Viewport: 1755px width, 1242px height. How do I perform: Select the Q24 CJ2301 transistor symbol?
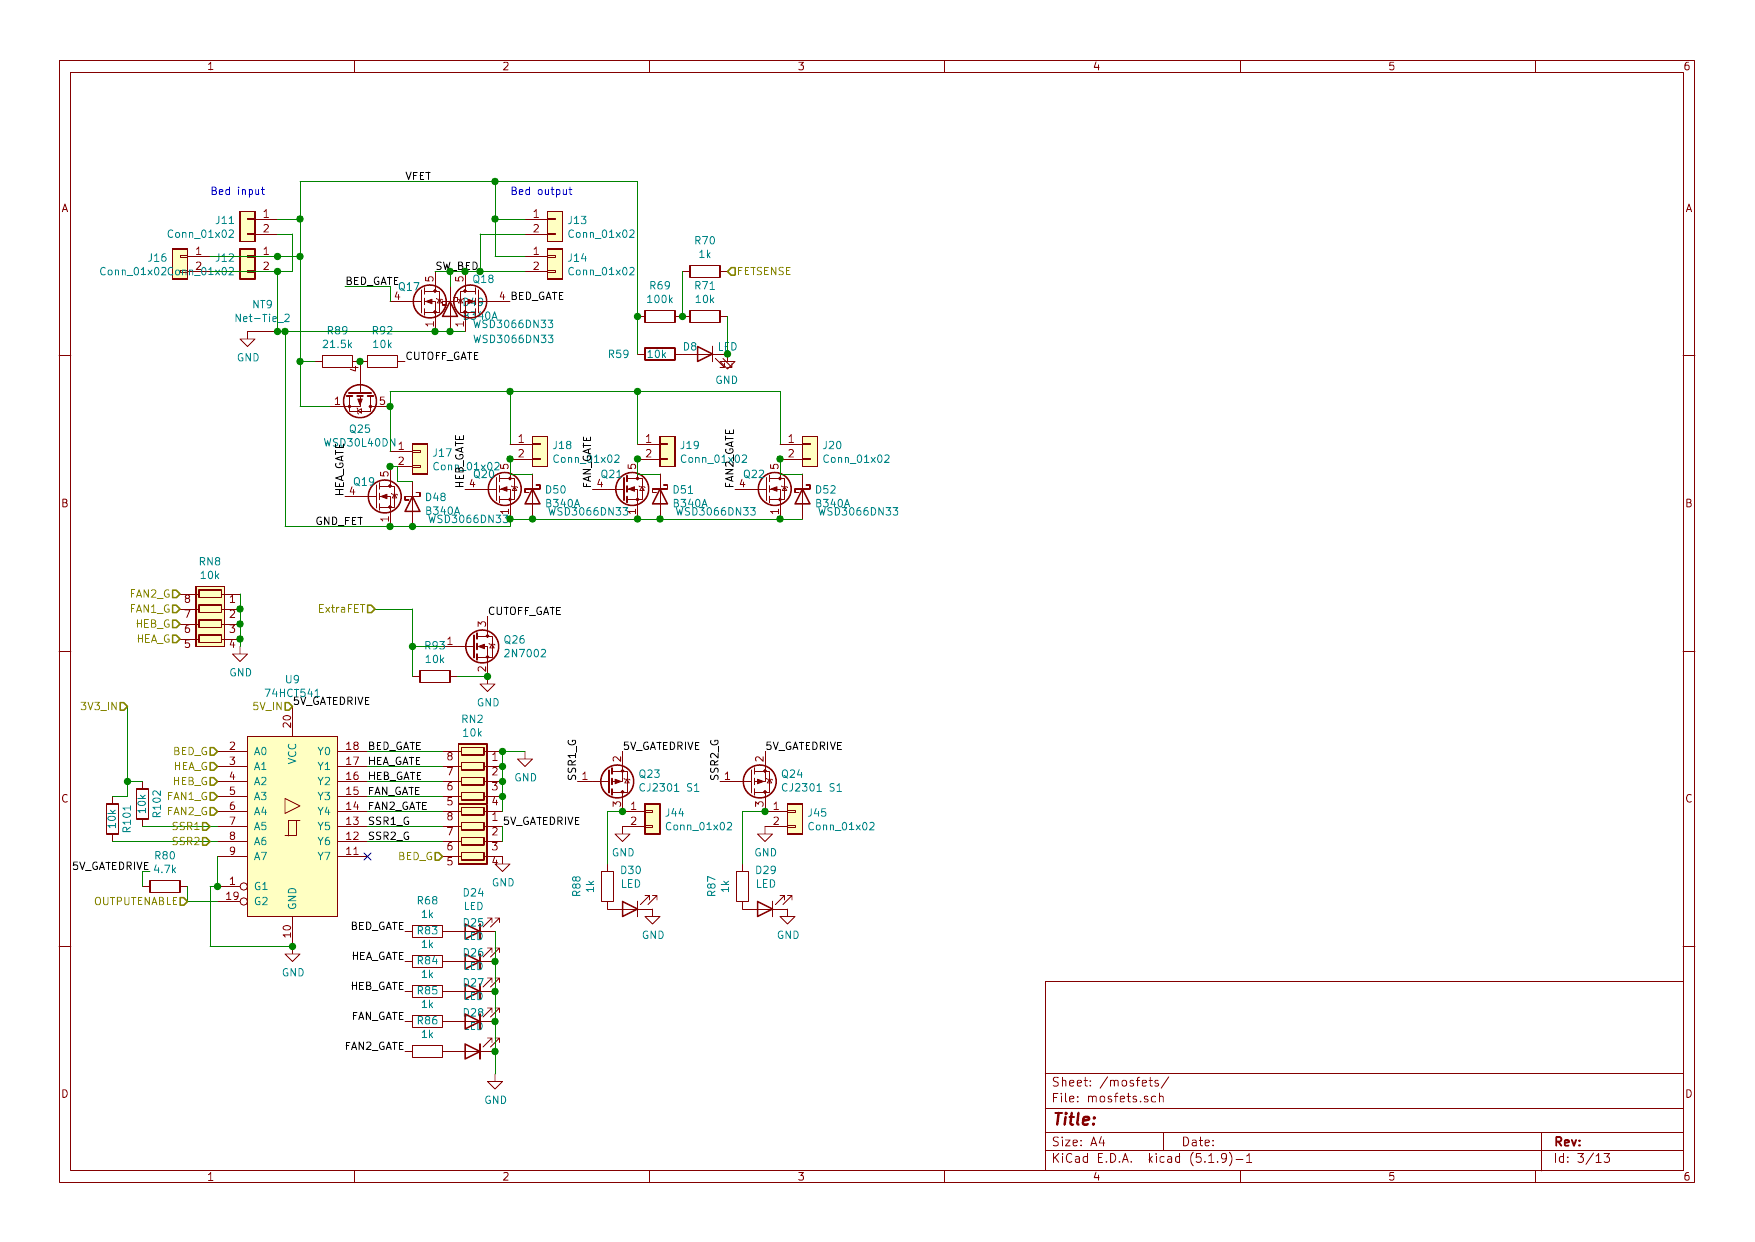pyautogui.click(x=760, y=780)
